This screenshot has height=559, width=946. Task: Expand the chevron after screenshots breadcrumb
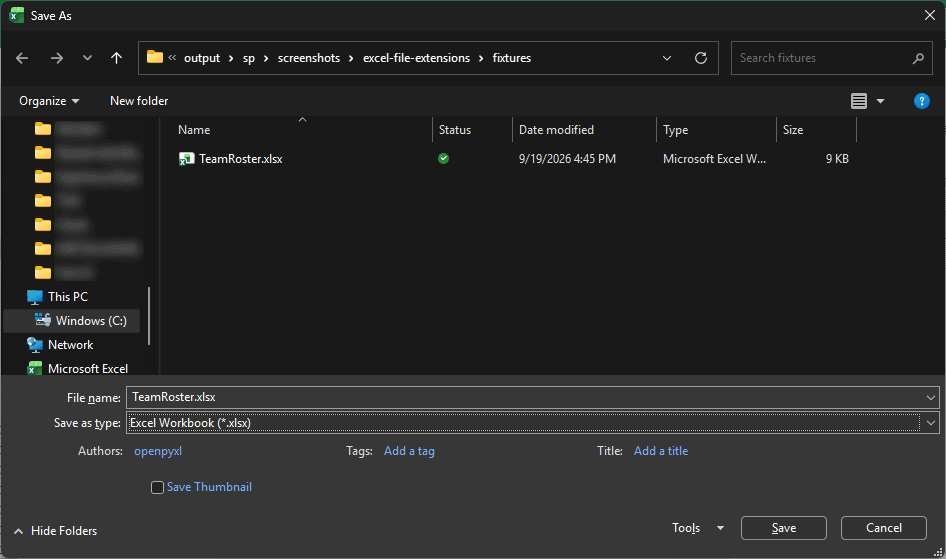pos(351,58)
